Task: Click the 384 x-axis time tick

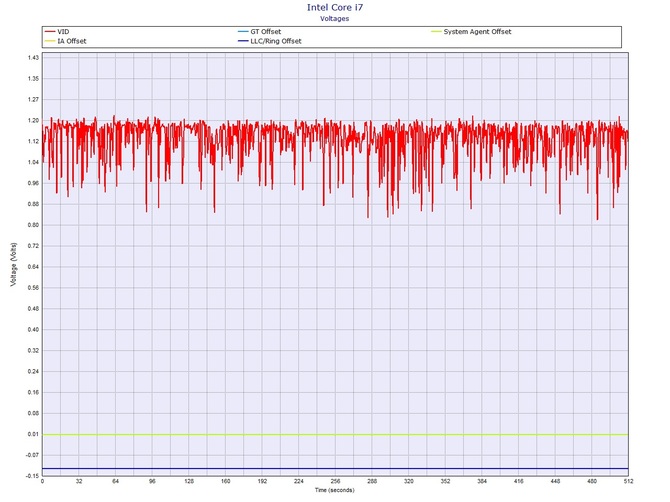Action: click(x=482, y=481)
